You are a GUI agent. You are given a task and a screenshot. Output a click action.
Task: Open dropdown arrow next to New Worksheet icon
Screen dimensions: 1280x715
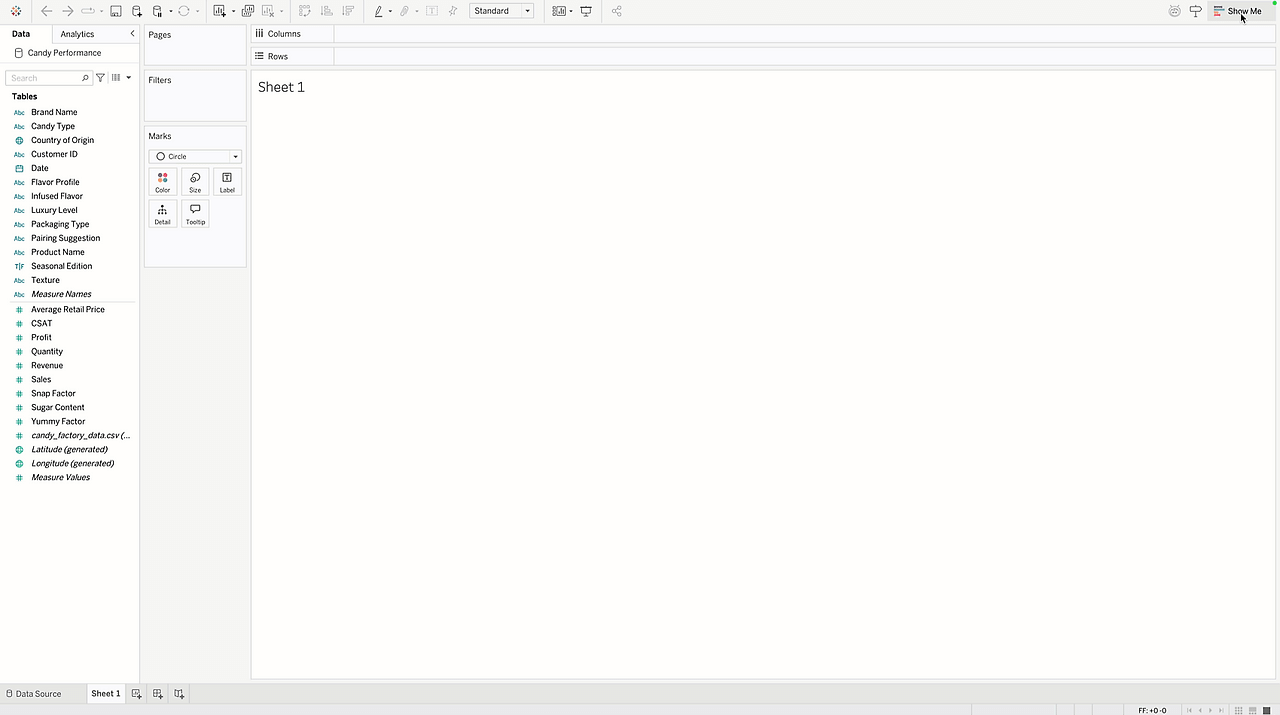tap(233, 11)
